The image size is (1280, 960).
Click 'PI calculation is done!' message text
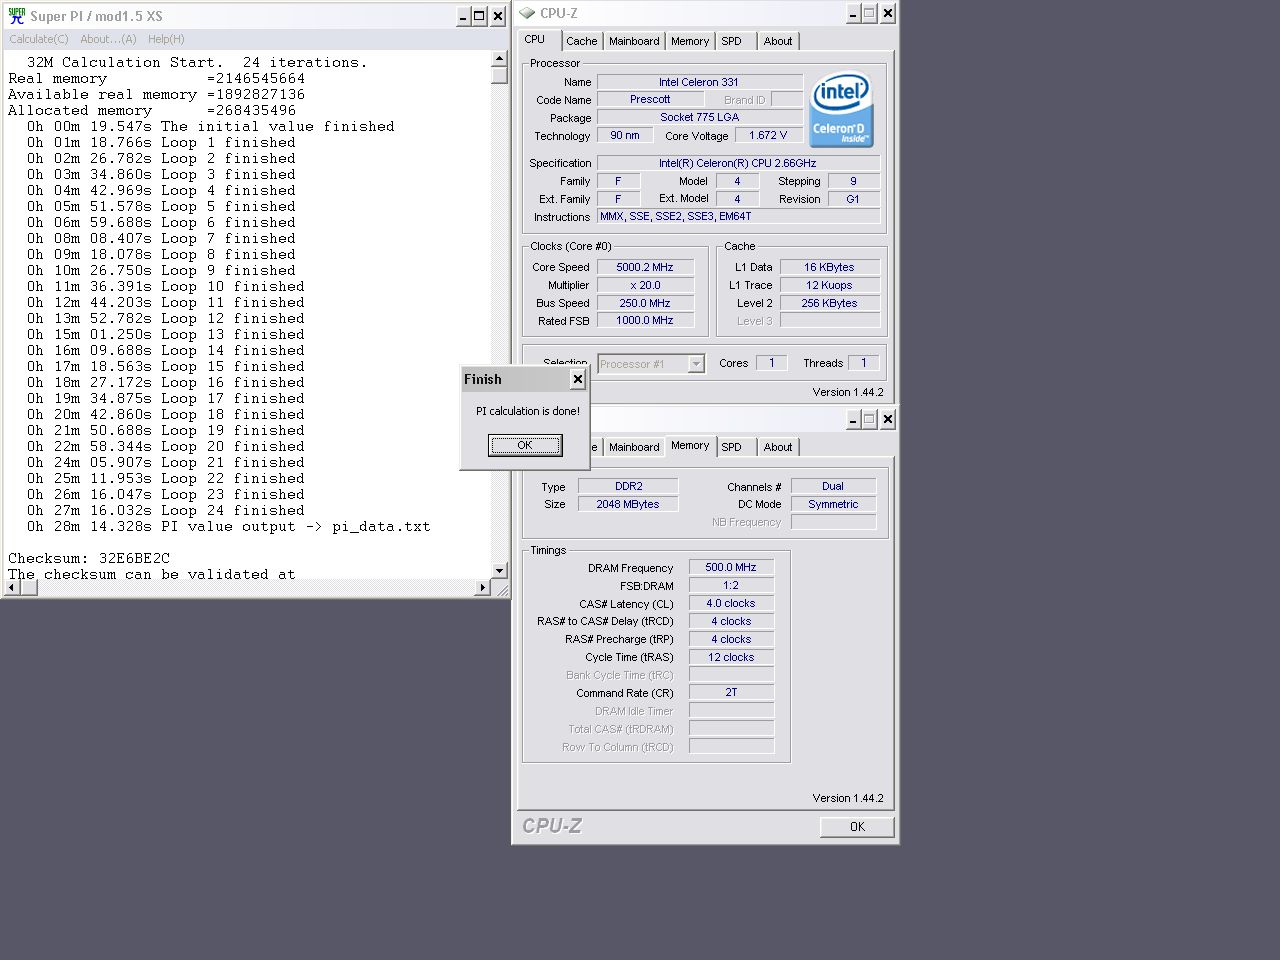(x=527, y=411)
